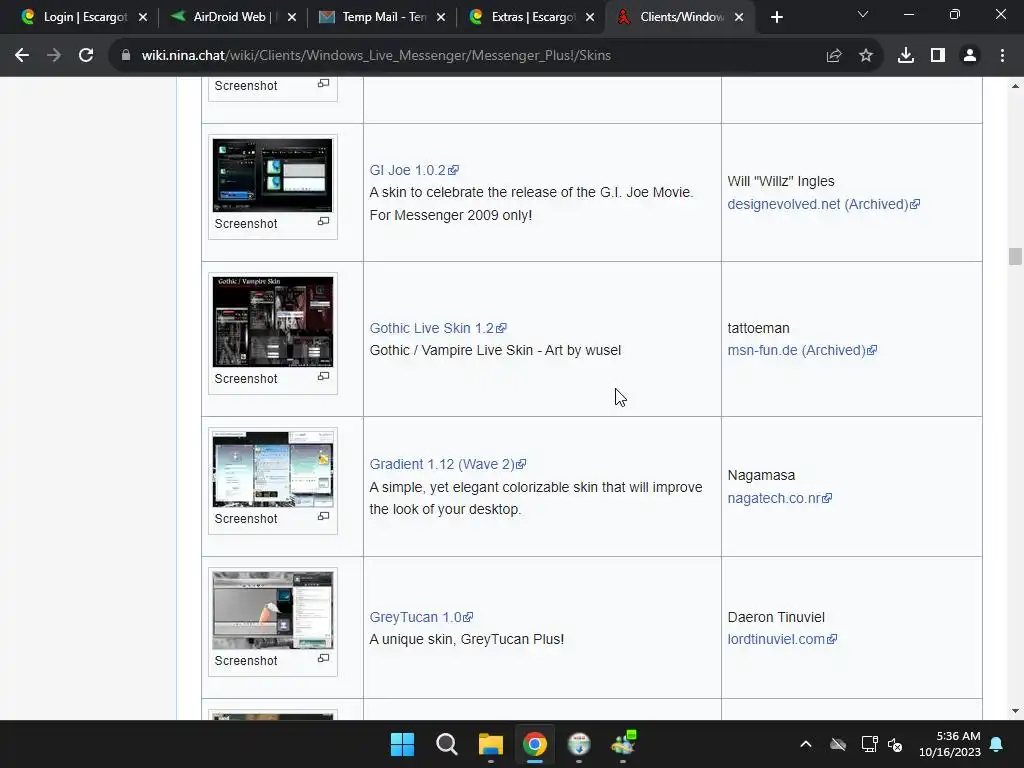
Task: Open the Windows Start menu
Action: point(402,744)
